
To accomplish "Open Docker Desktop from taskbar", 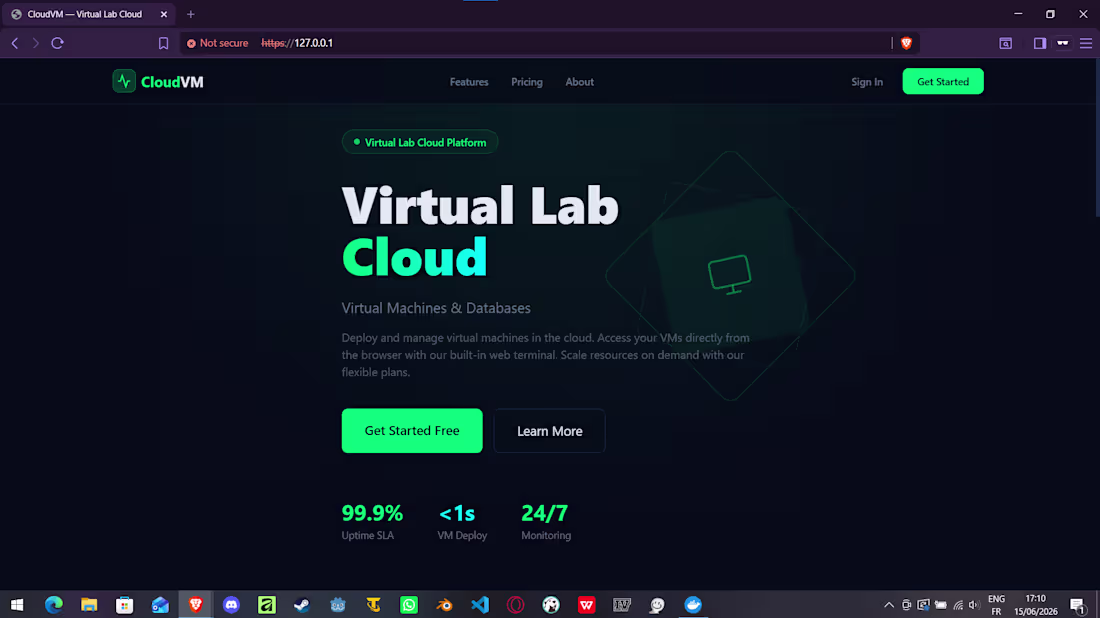I will pos(693,605).
